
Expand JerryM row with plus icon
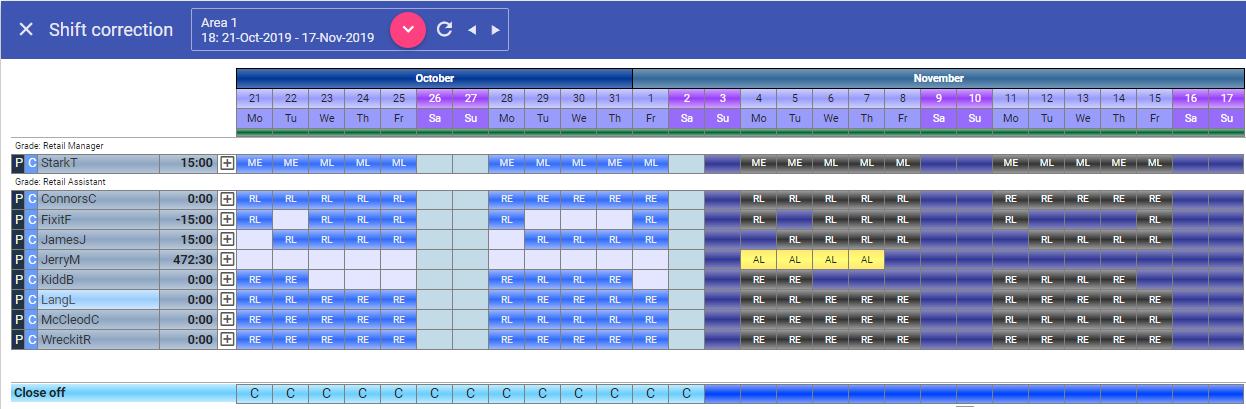[x=227, y=259]
